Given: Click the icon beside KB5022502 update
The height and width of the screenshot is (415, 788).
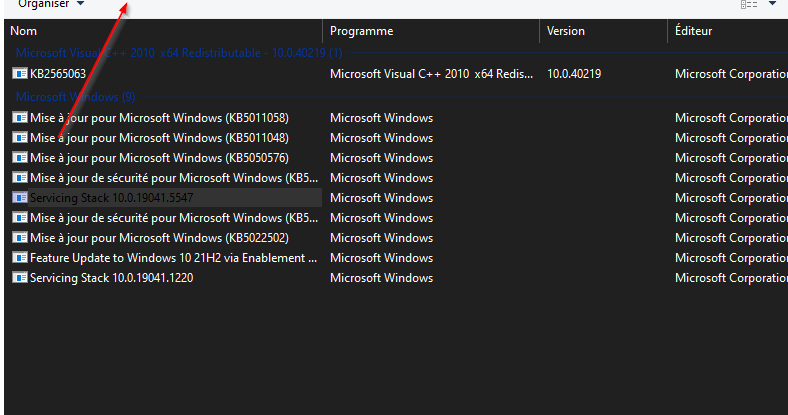Looking at the screenshot, I should 20,238.
